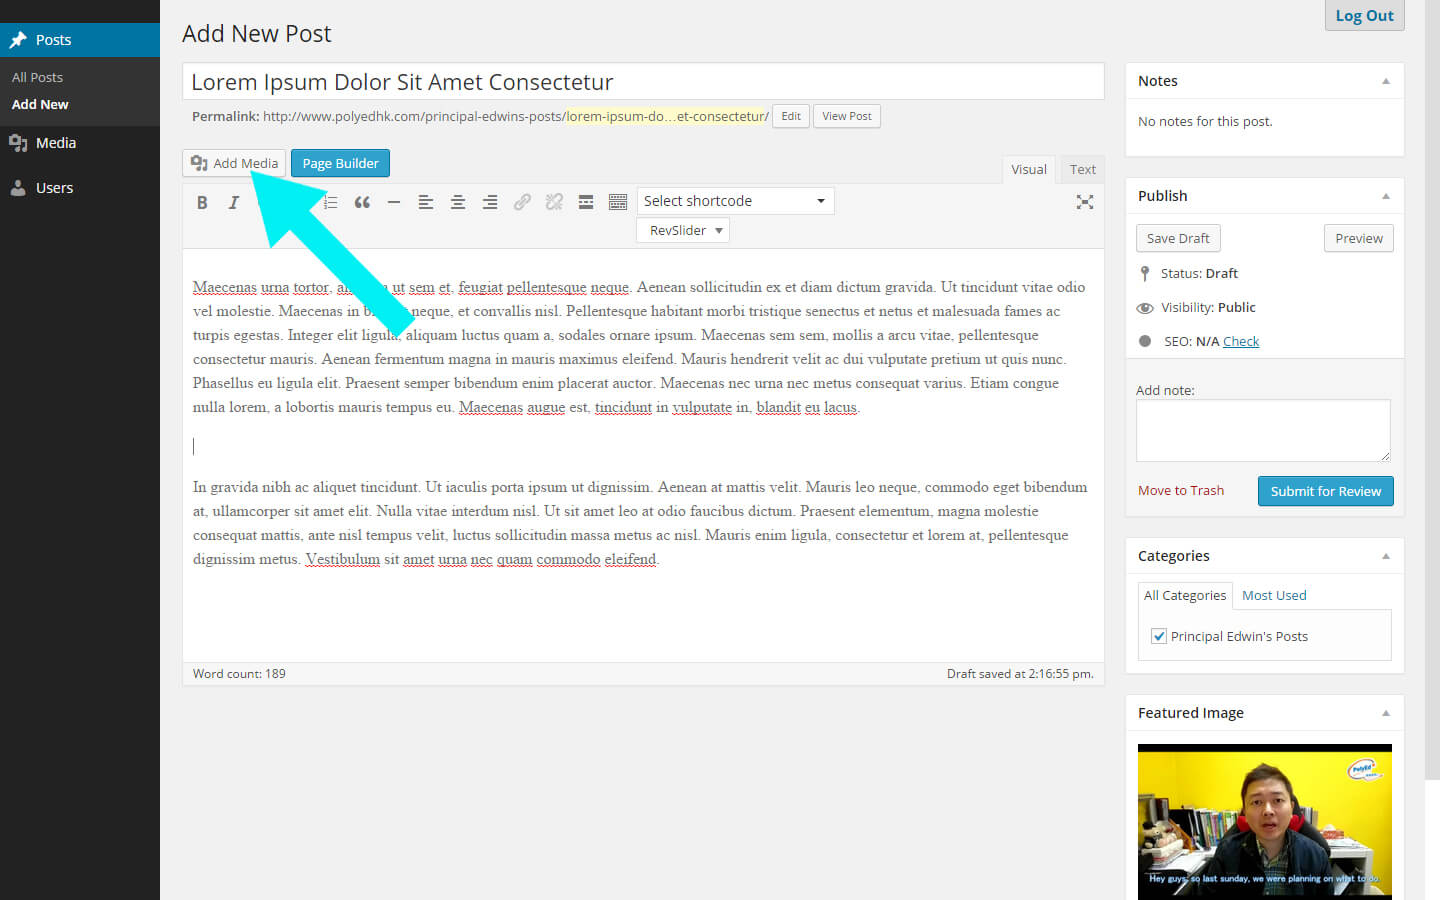Open the Add New submenu item
The height and width of the screenshot is (900, 1440).
point(40,104)
